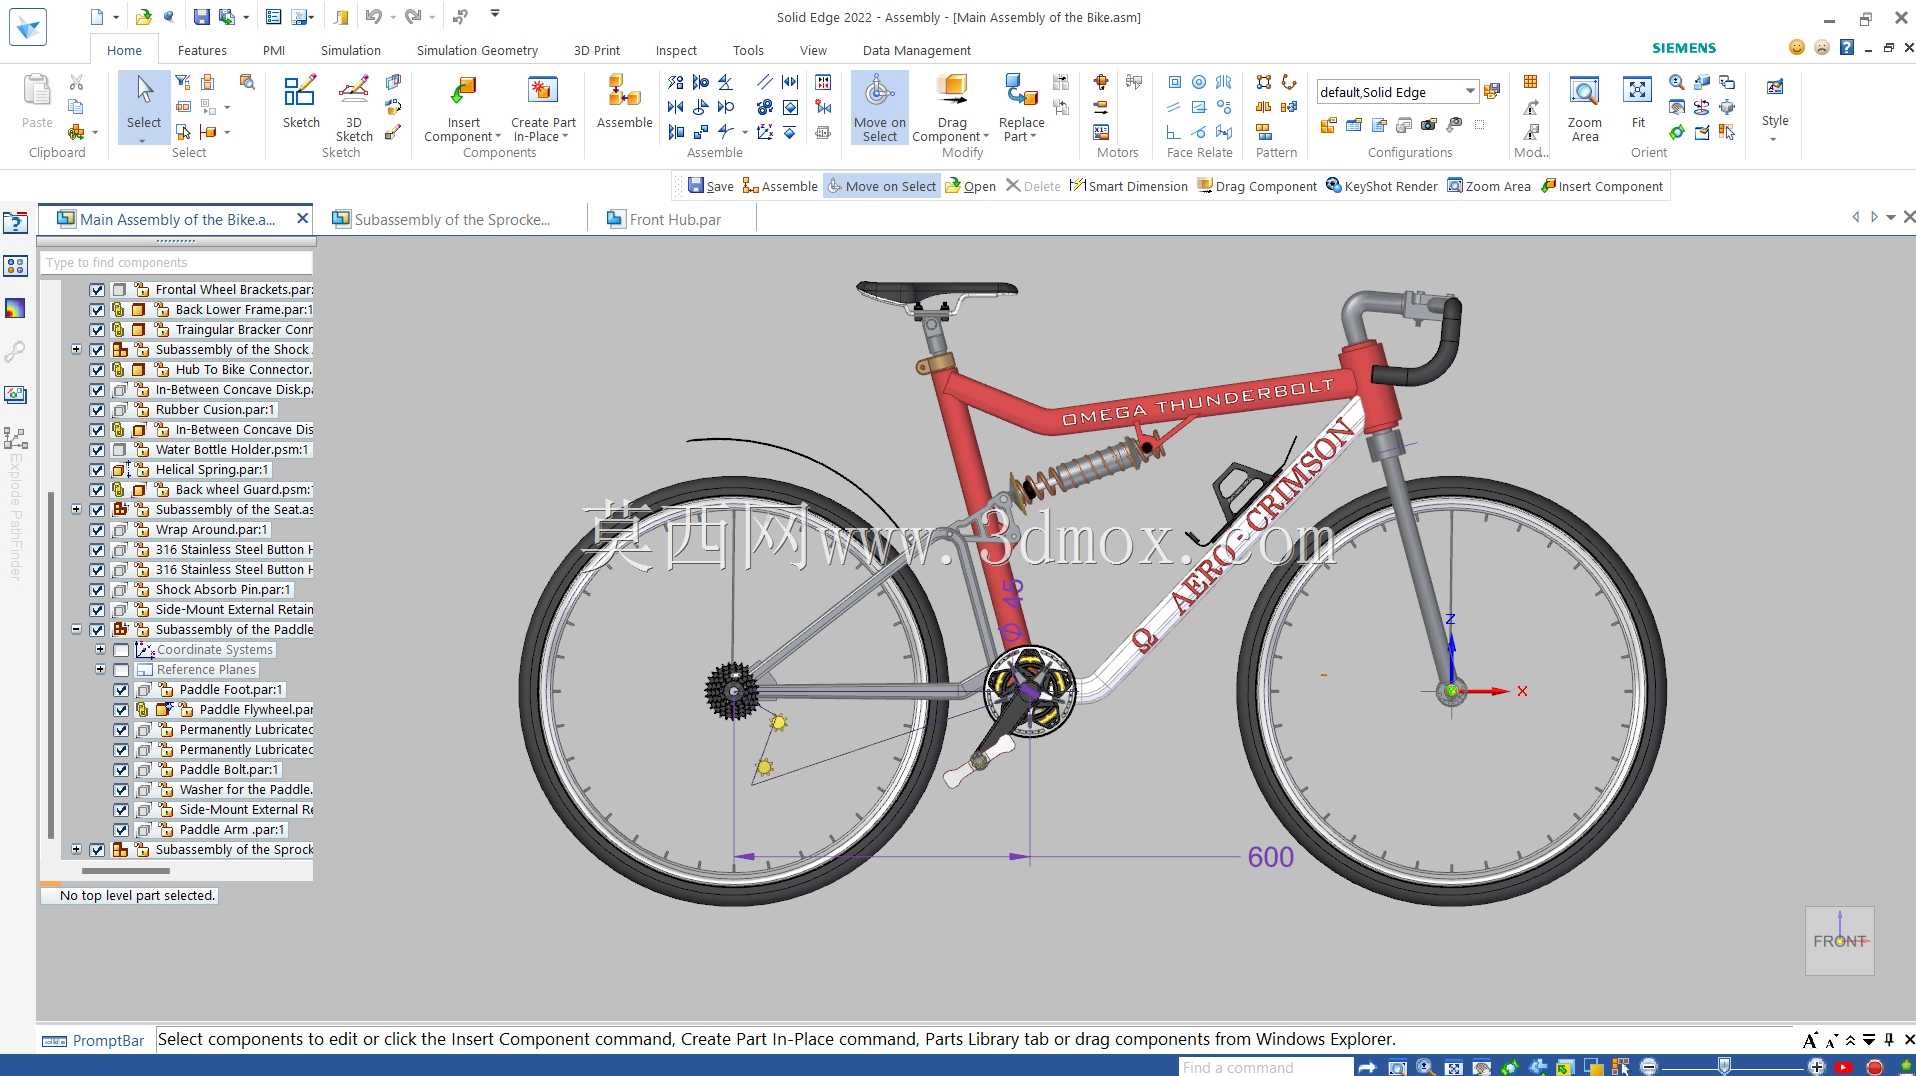Image resolution: width=1916 pixels, height=1076 pixels.
Task: Click the Select arrow tool
Action: click(x=144, y=92)
